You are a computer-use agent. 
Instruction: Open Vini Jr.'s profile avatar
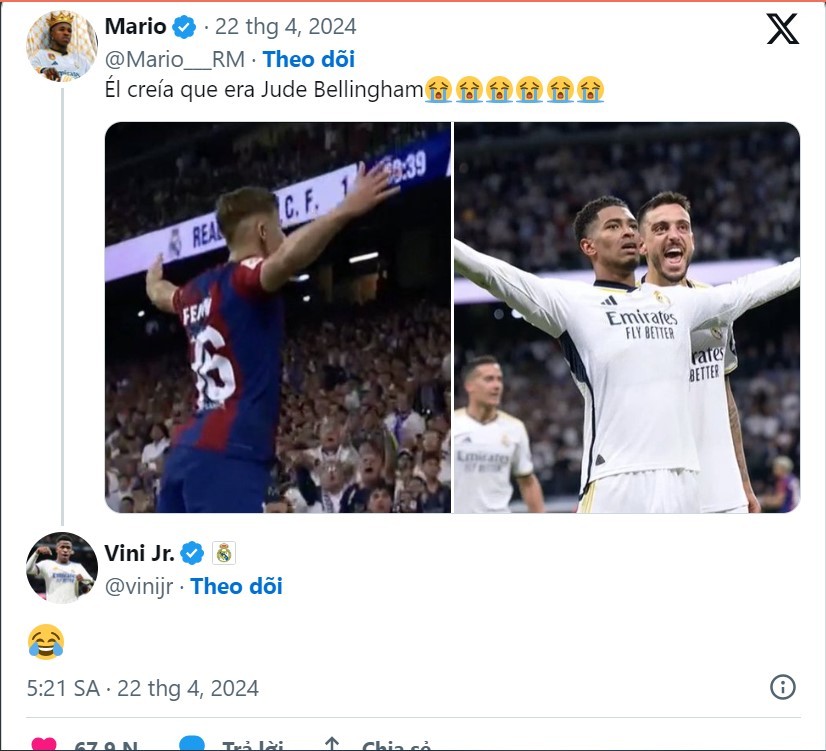62,568
